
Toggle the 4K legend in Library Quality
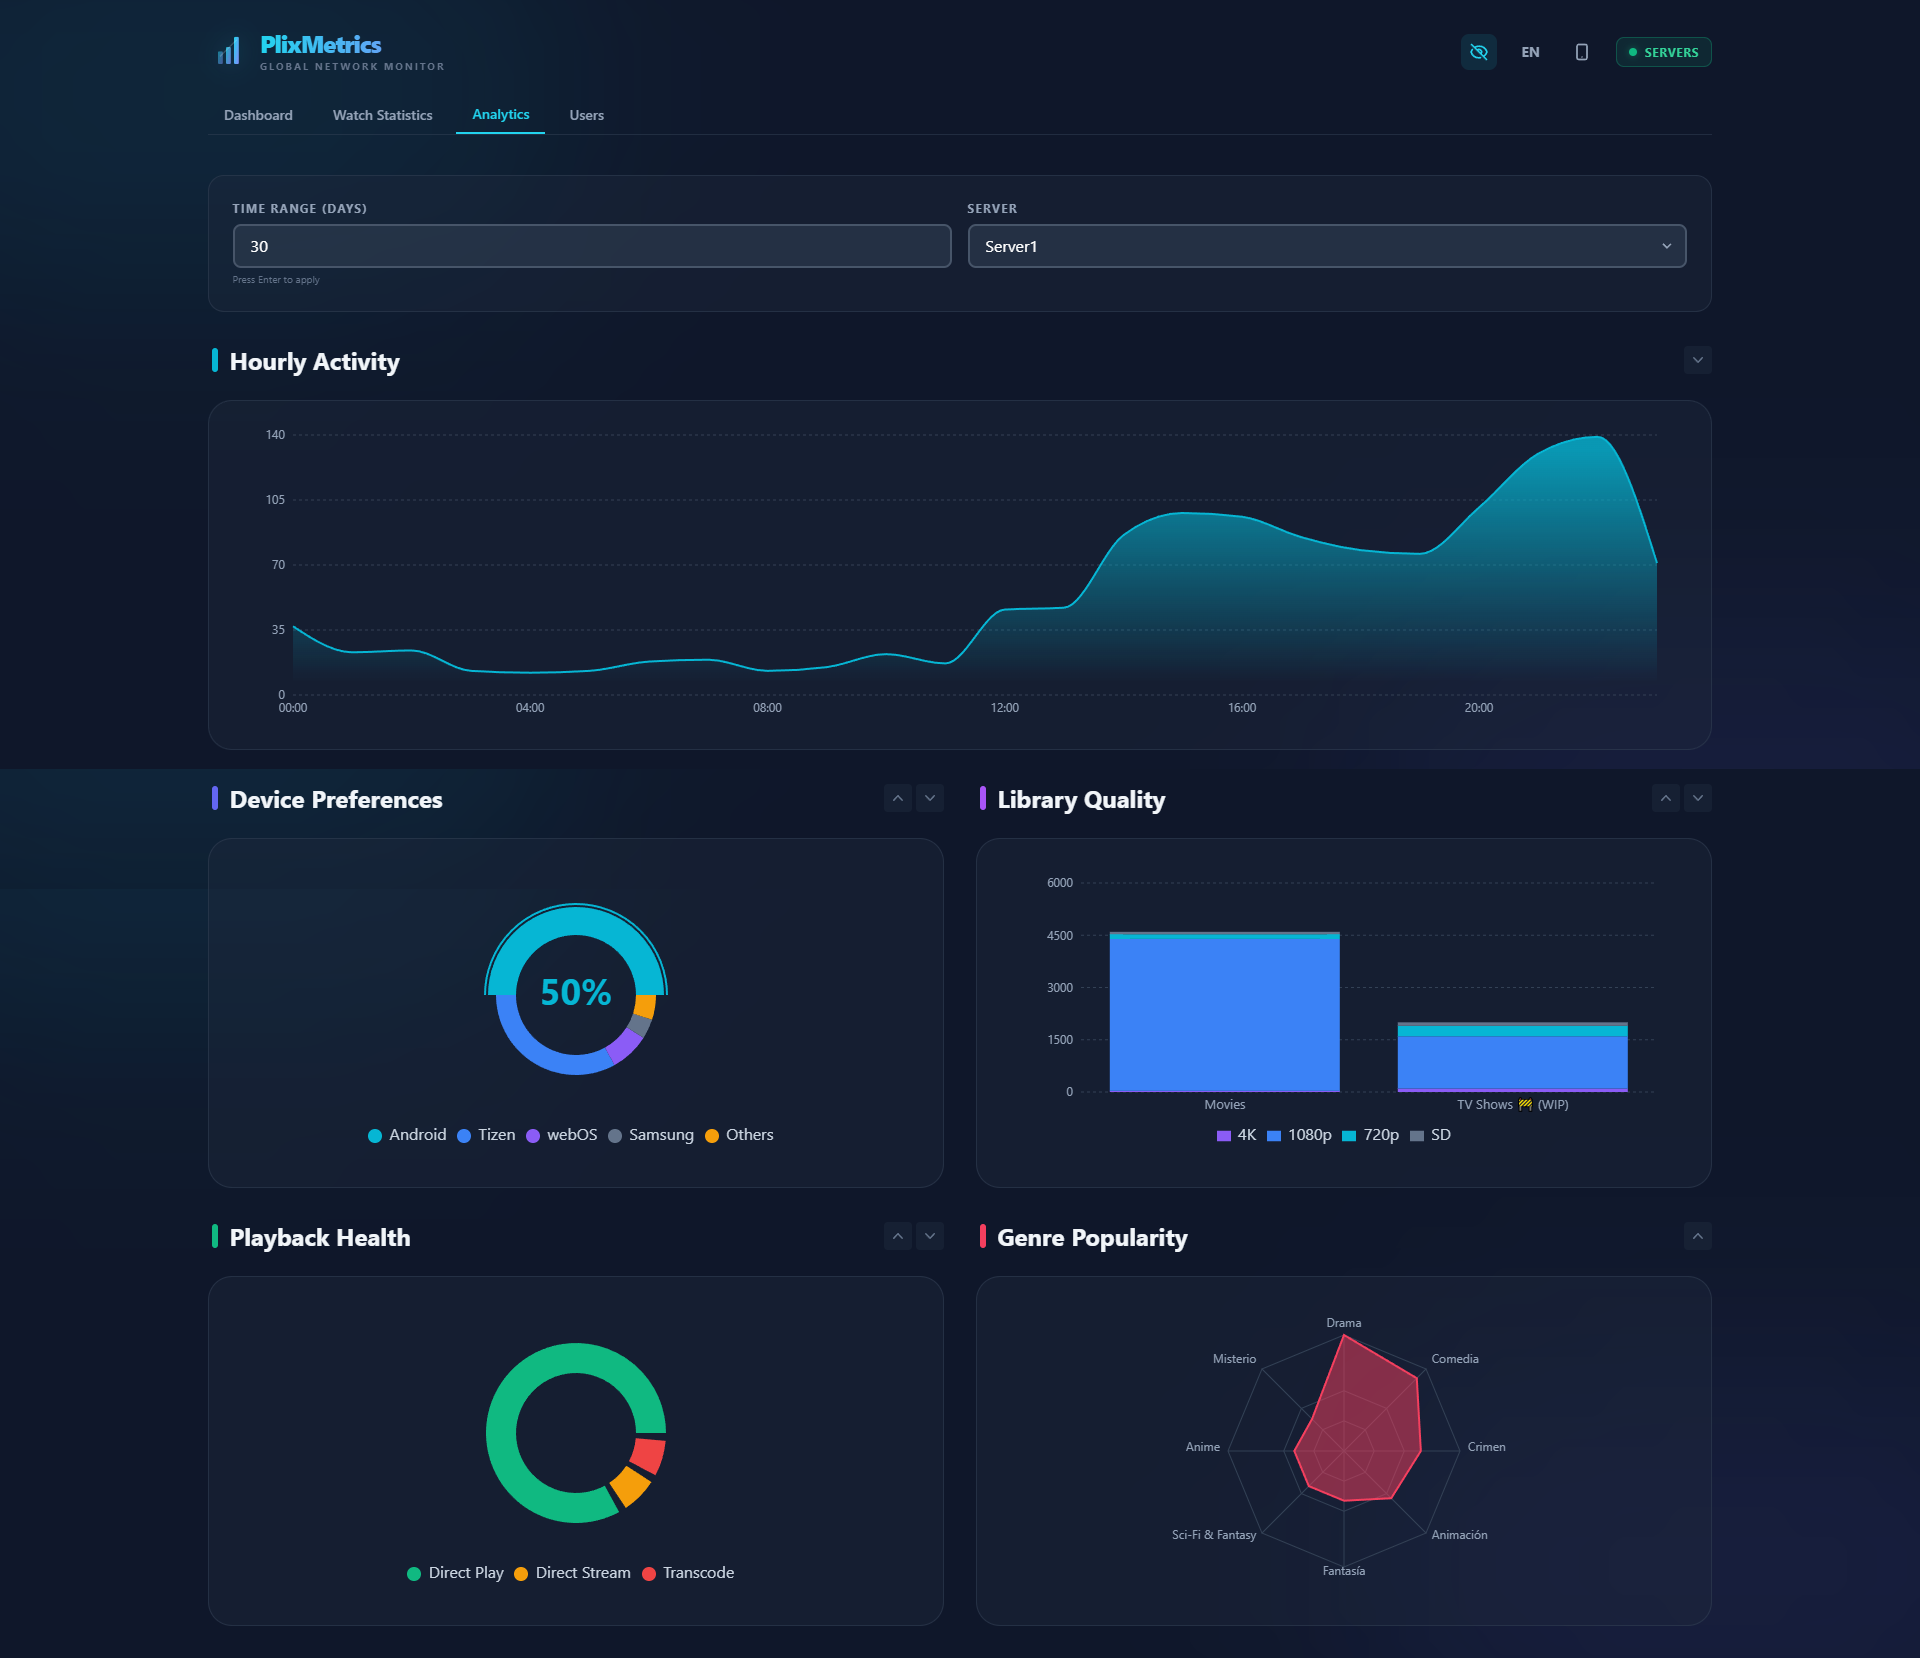click(1236, 1135)
